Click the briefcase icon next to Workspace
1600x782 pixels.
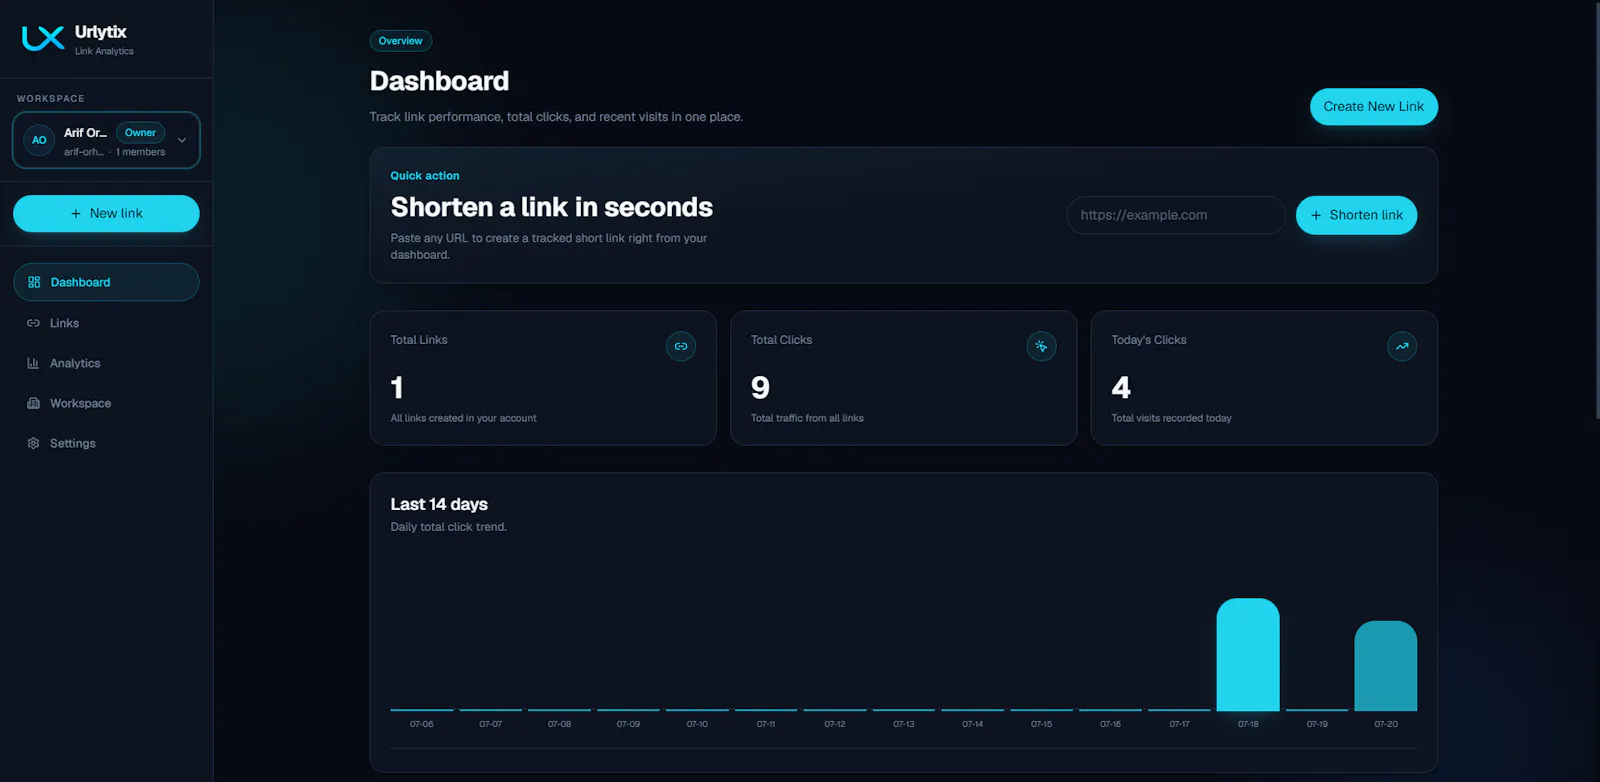(33, 403)
